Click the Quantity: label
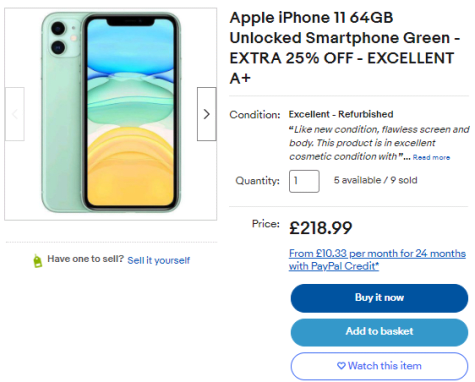The image size is (475, 382). 257,181
